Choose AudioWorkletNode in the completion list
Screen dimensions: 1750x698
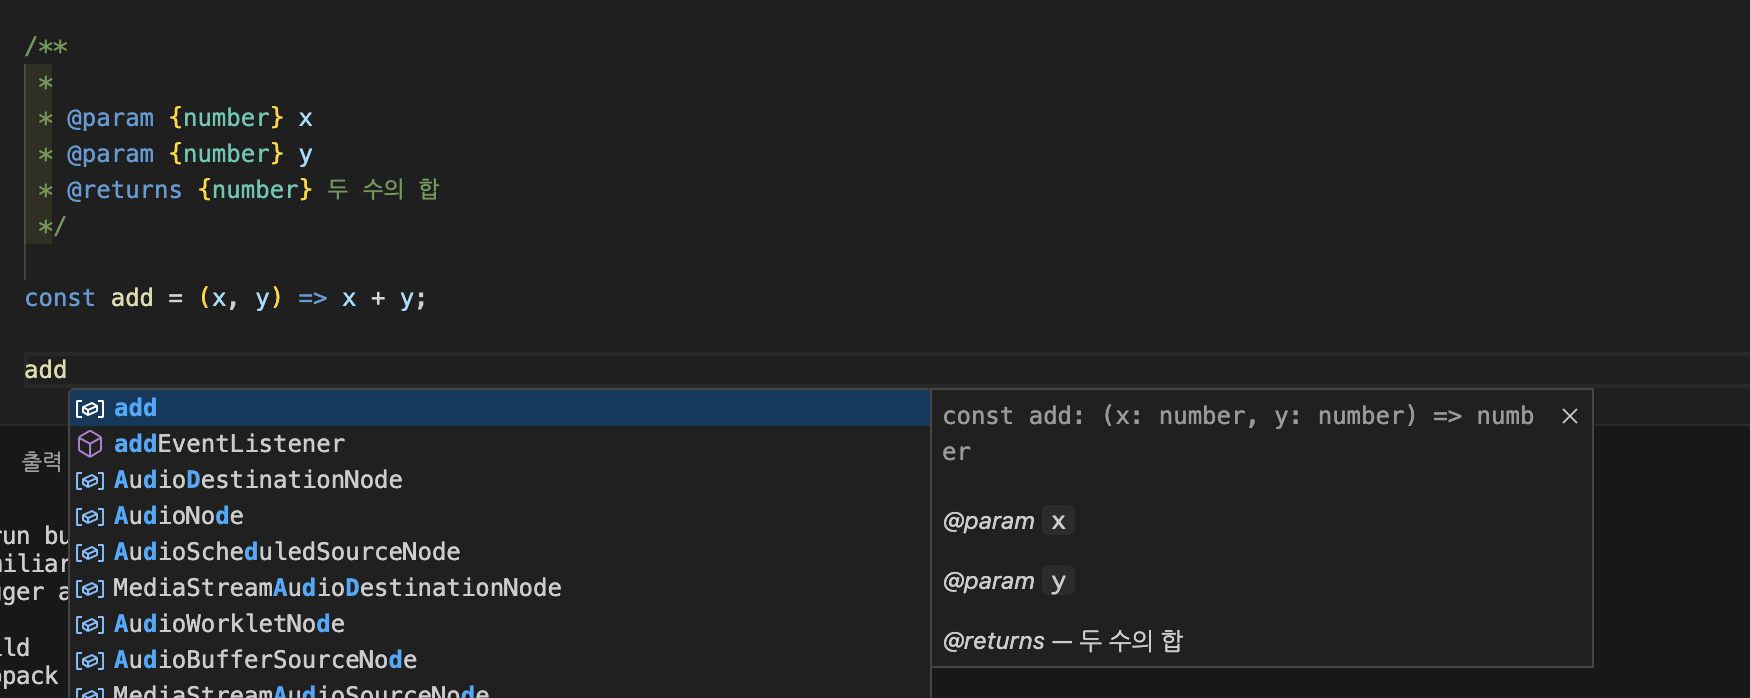coord(499,624)
